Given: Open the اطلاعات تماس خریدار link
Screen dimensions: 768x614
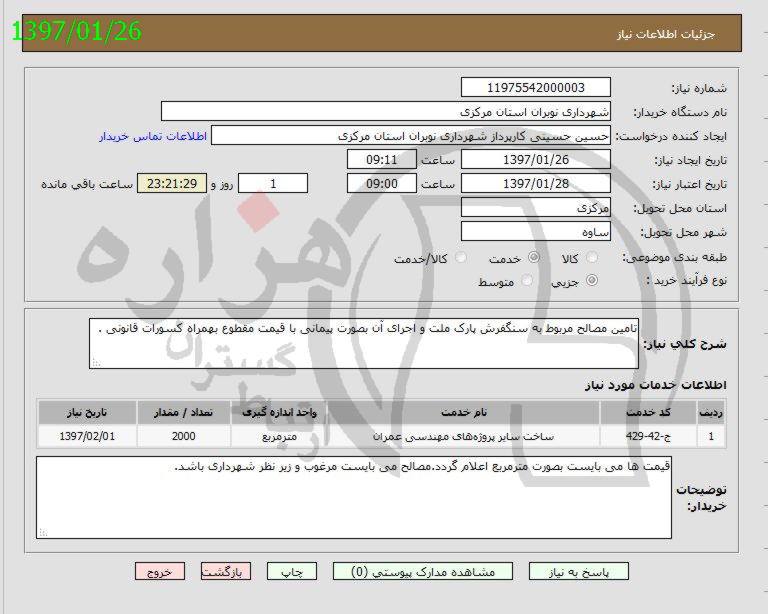Looking at the screenshot, I should click(153, 136).
